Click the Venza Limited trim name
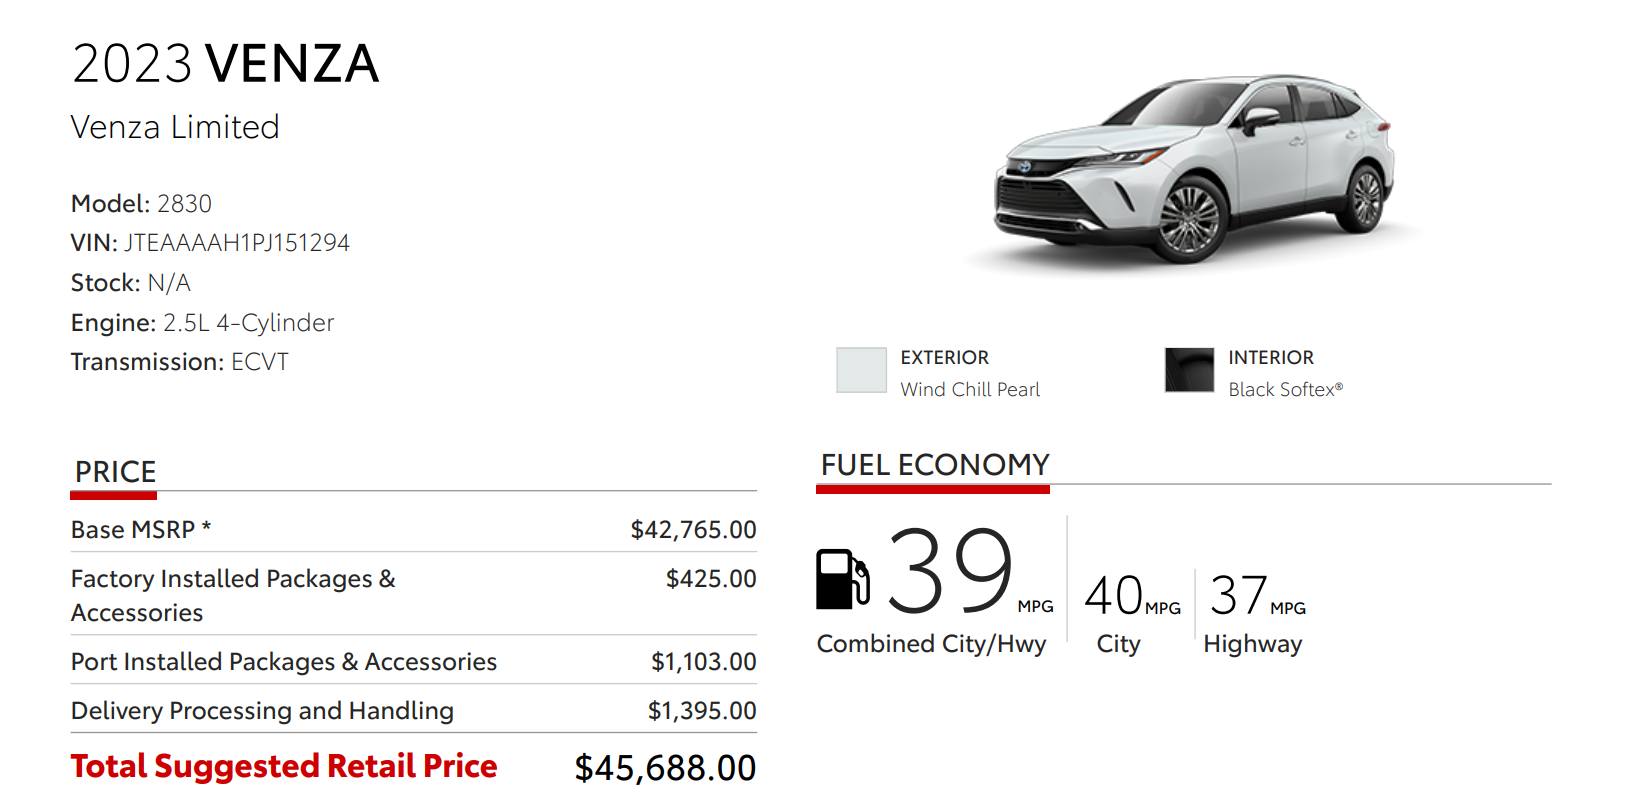 pyautogui.click(x=175, y=127)
